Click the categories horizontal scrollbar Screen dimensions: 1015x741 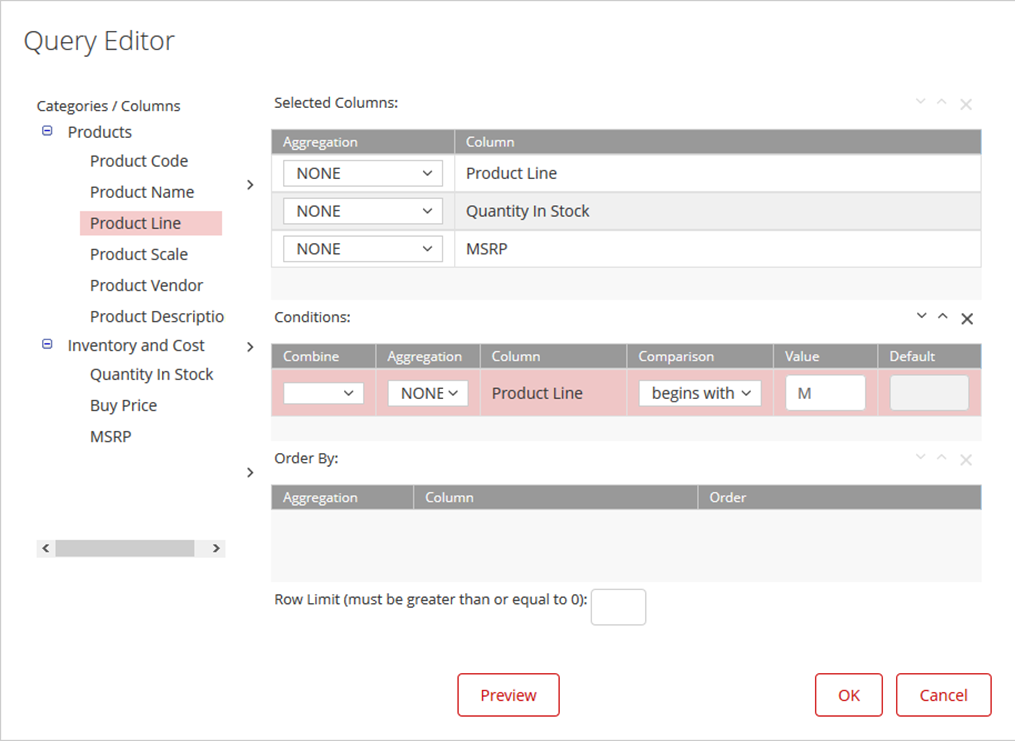tap(125, 548)
